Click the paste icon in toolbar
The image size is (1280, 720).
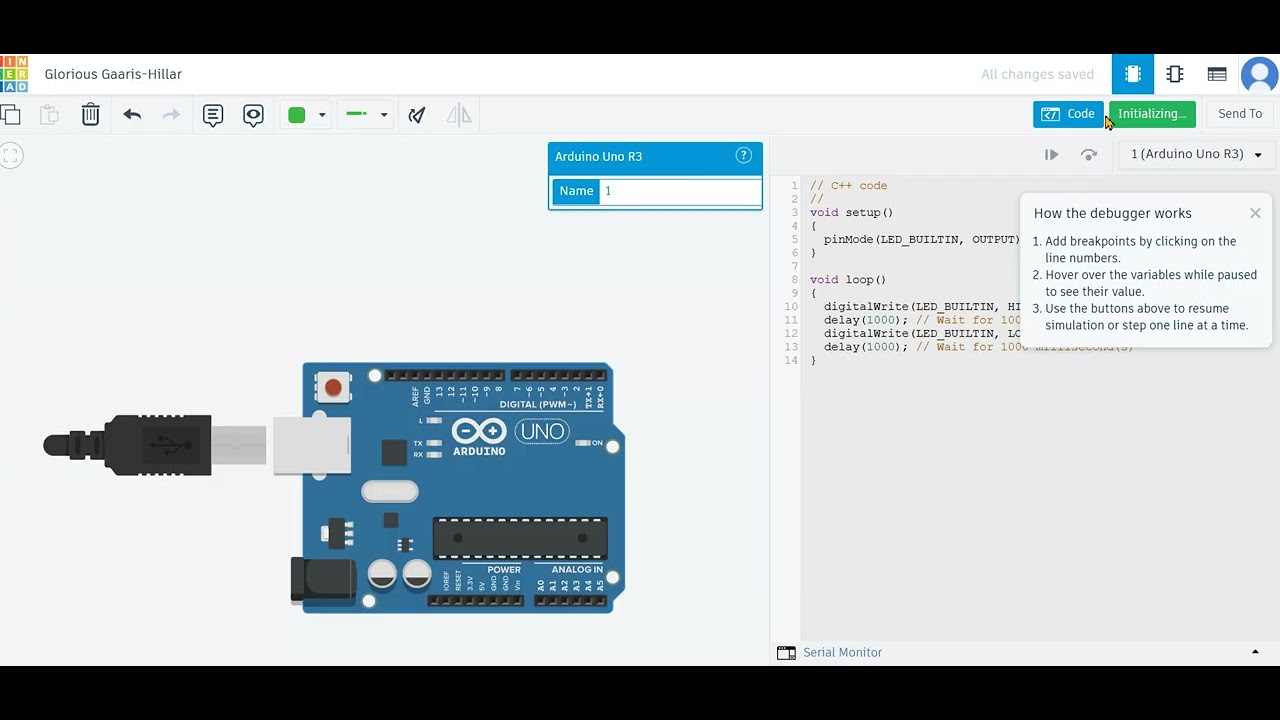coord(49,114)
